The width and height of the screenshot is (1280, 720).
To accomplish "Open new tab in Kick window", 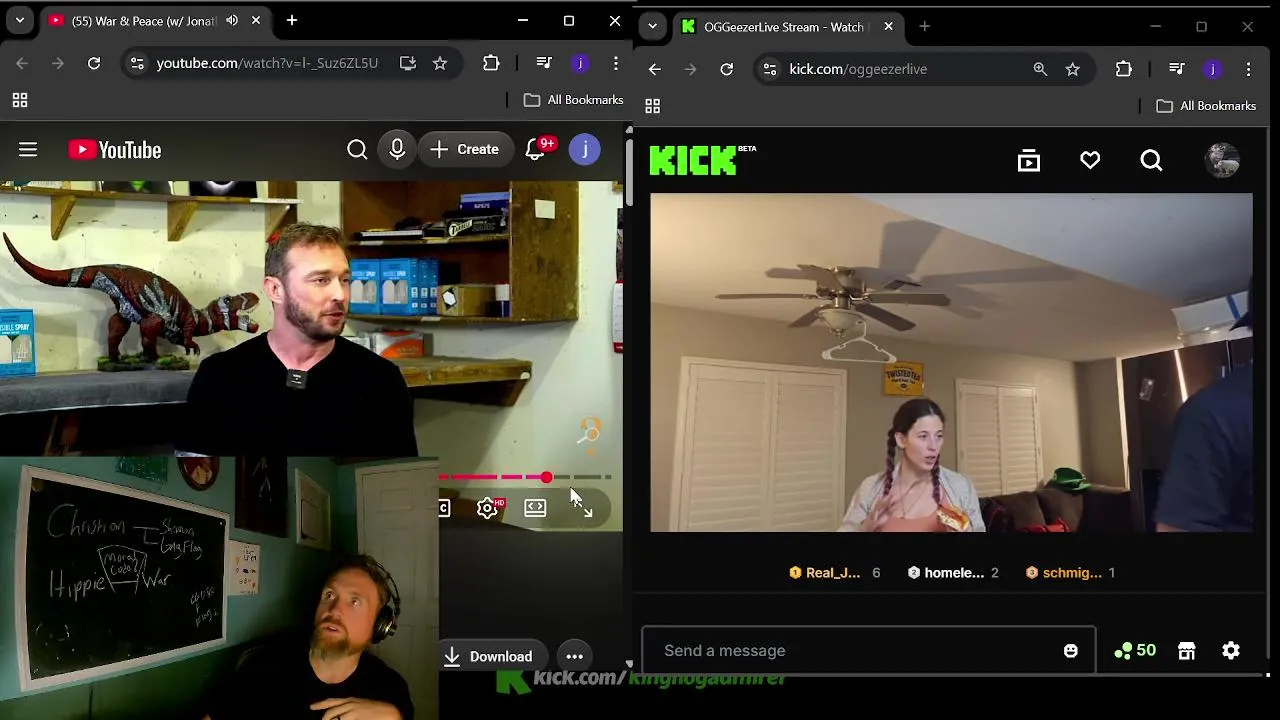I will point(924,27).
